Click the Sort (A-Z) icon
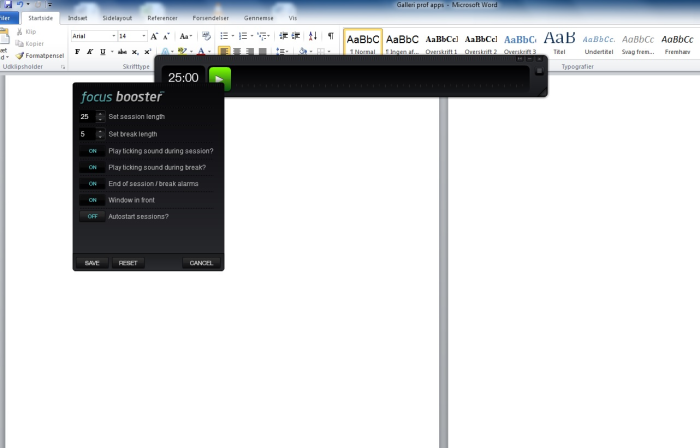The width and height of the screenshot is (700, 448). (x=312, y=36)
